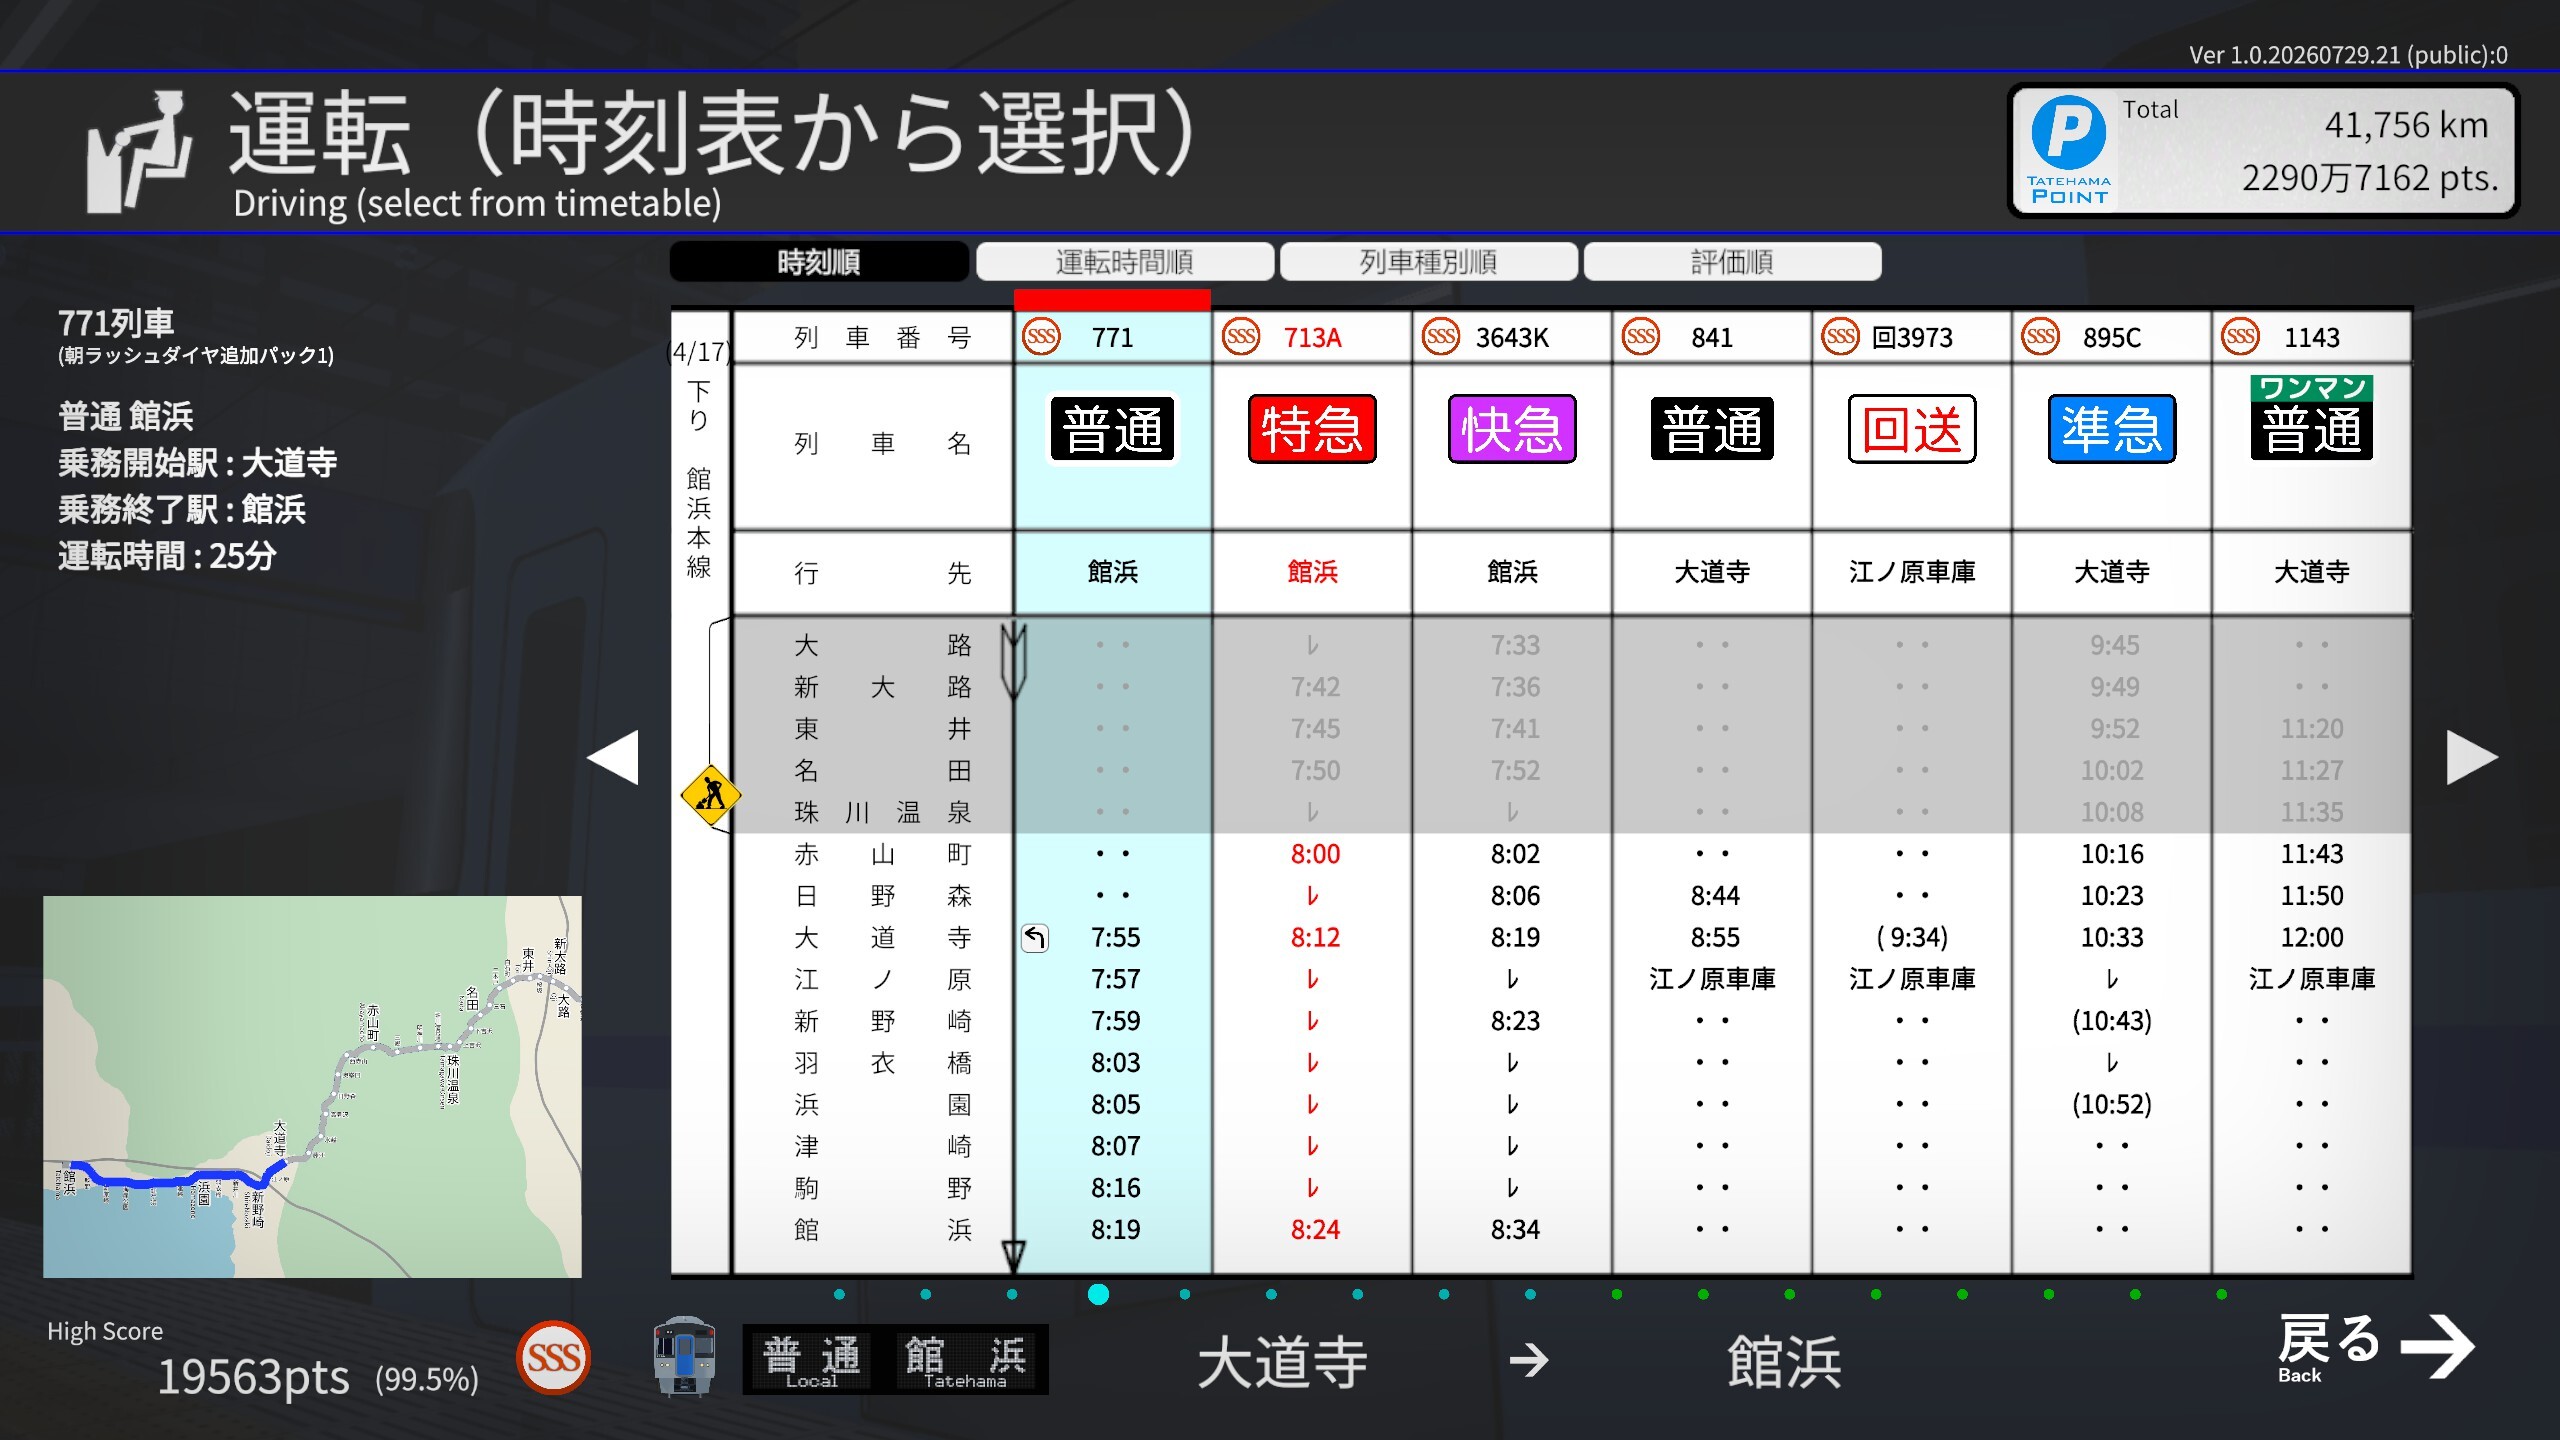Click the highlighted cyan page indicator dot
2560x1440 pixels.
click(1098, 1294)
